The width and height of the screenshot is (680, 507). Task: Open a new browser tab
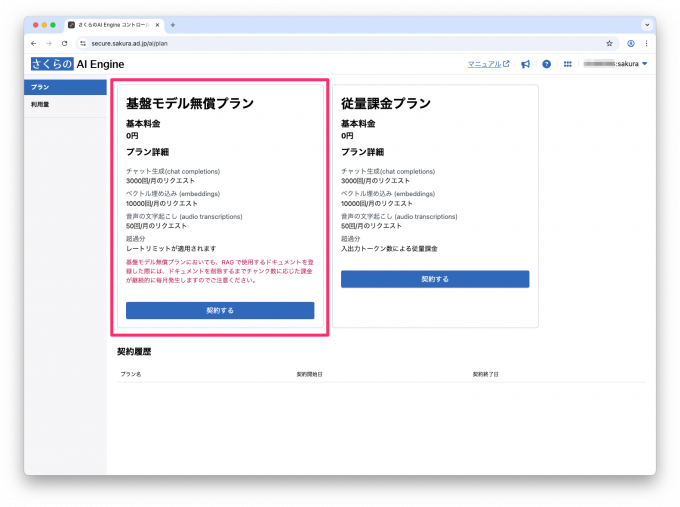[173, 25]
